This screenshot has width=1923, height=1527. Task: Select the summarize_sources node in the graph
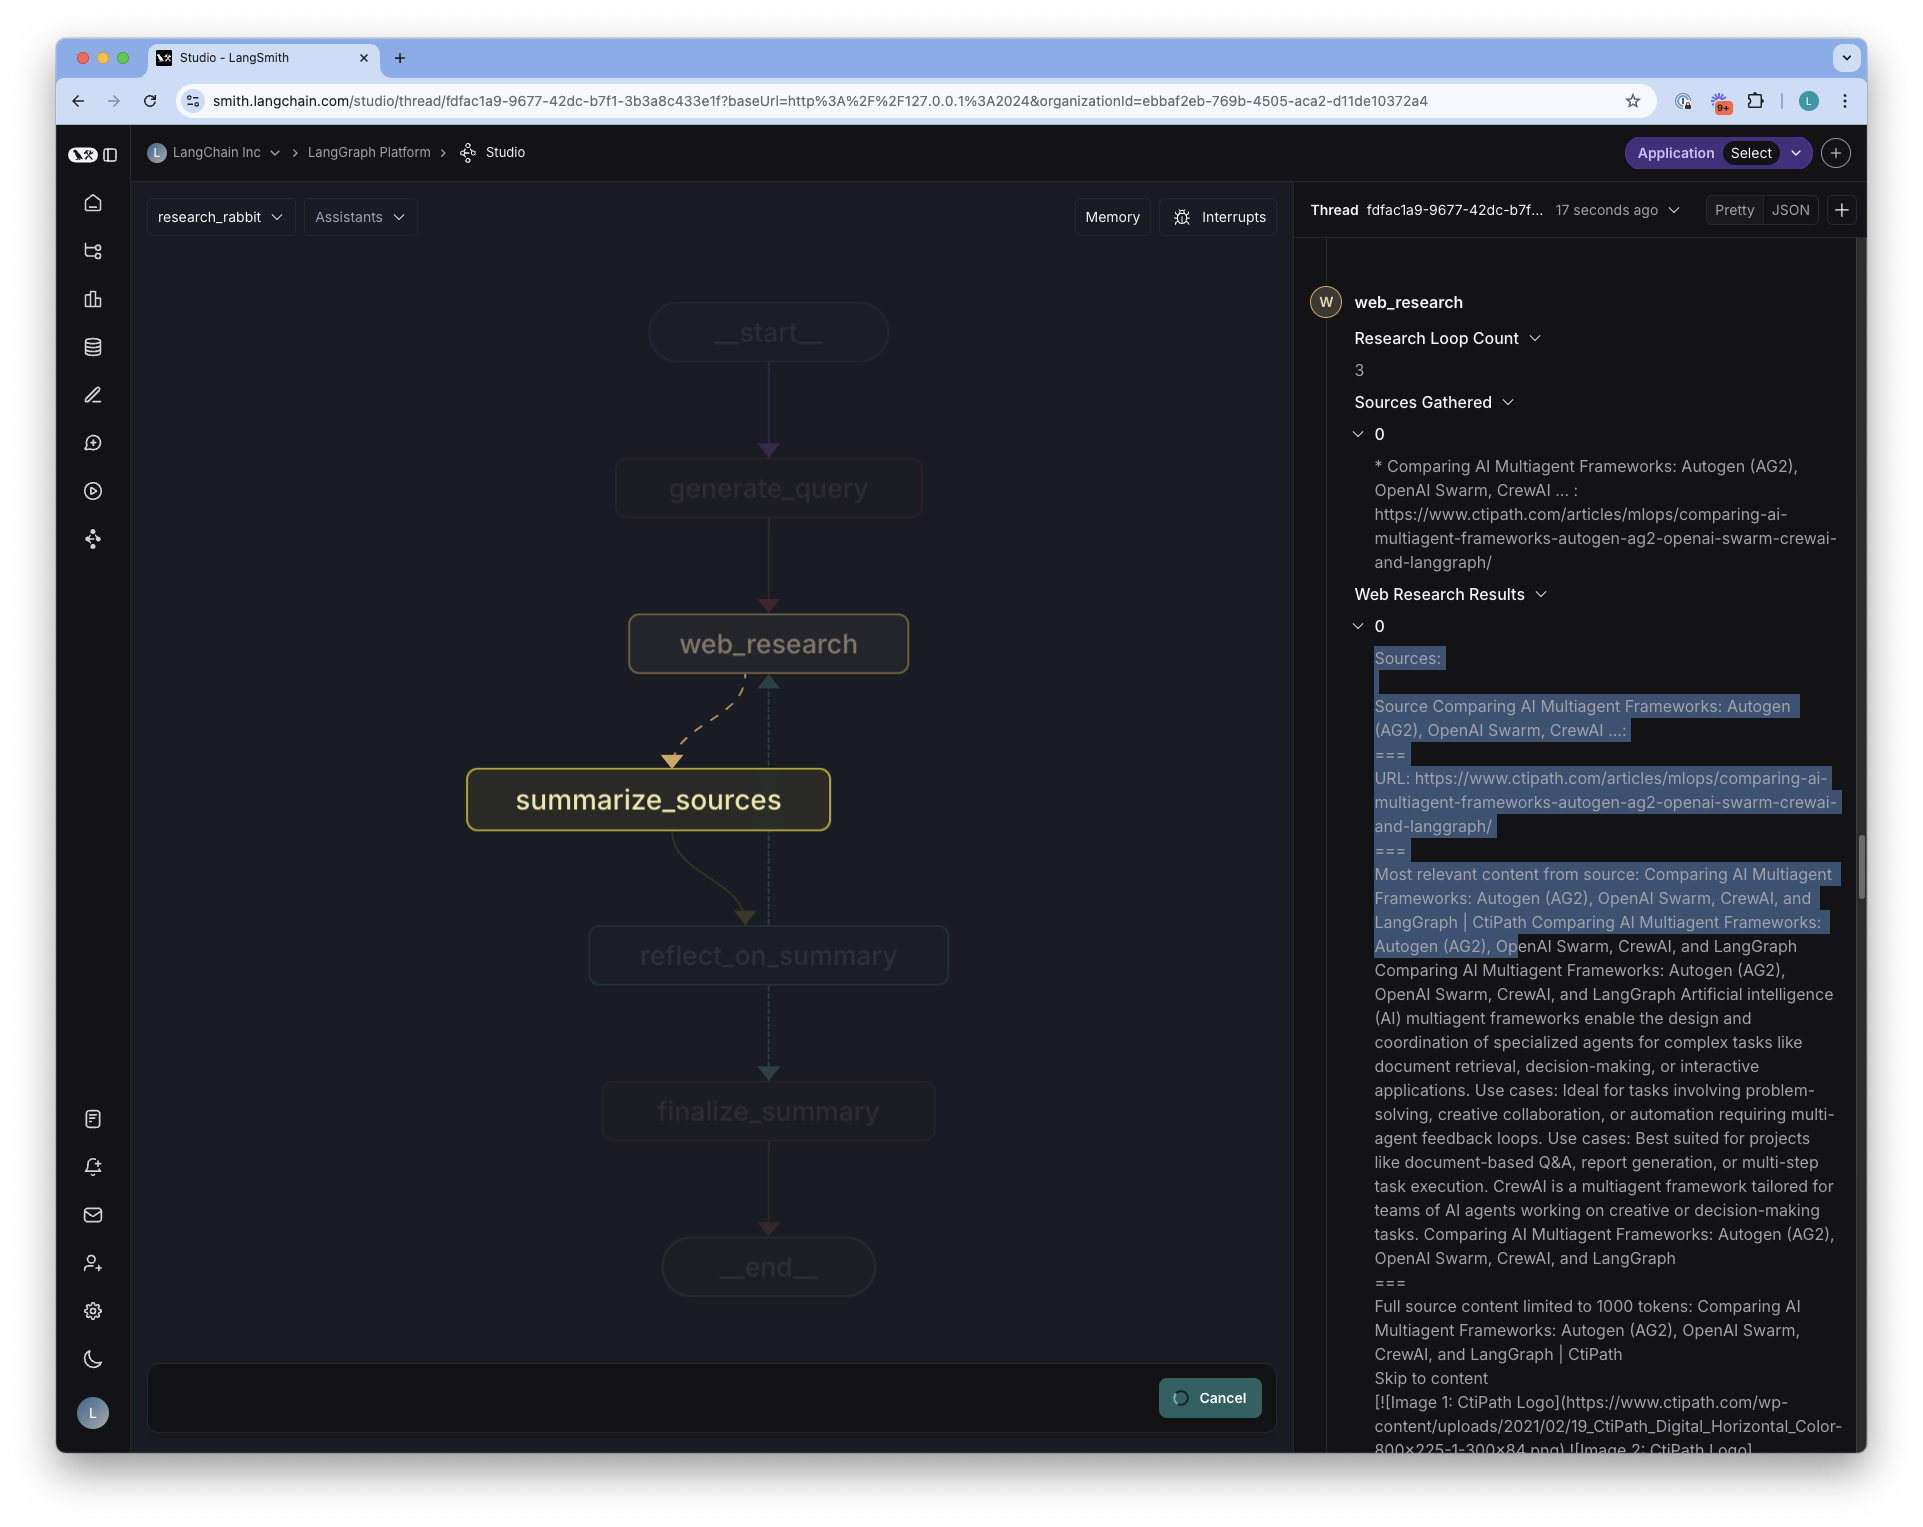[x=648, y=799]
